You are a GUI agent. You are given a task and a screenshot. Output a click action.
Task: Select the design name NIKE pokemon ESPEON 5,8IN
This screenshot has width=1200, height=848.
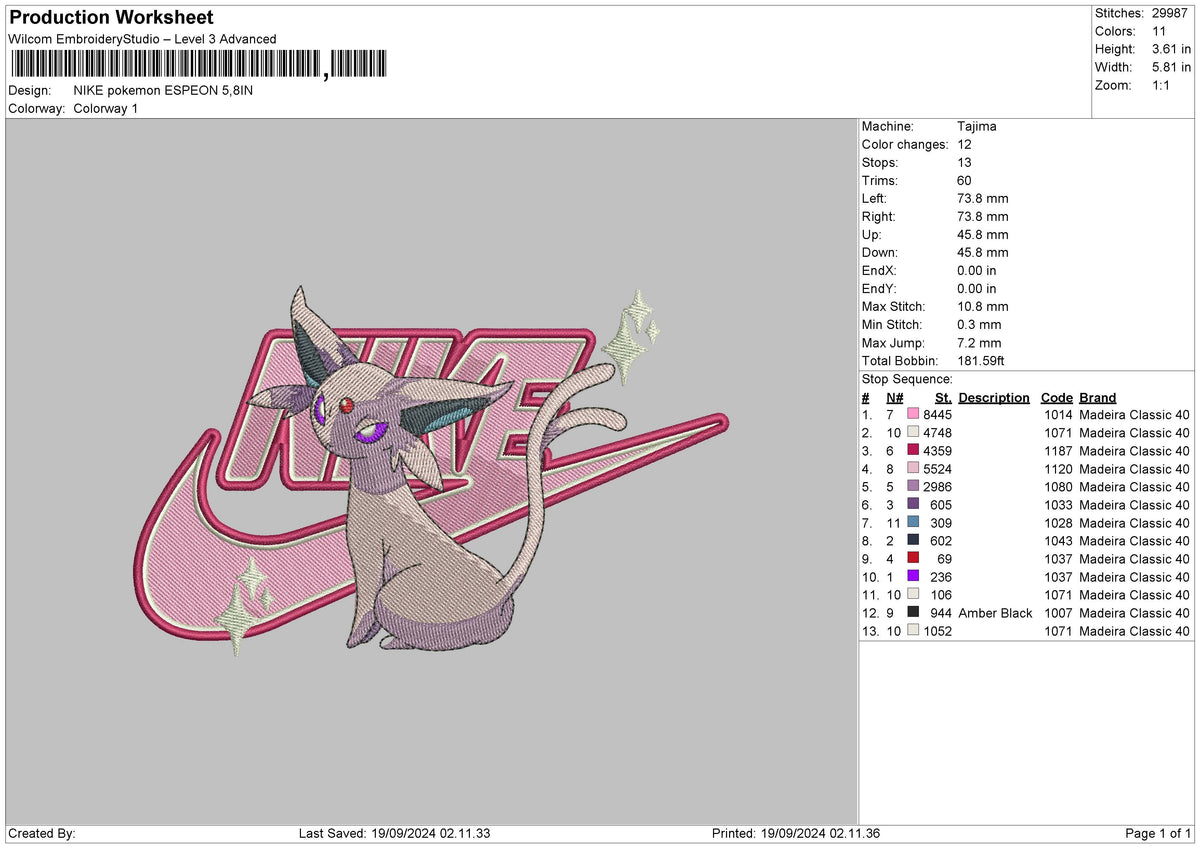(163, 90)
